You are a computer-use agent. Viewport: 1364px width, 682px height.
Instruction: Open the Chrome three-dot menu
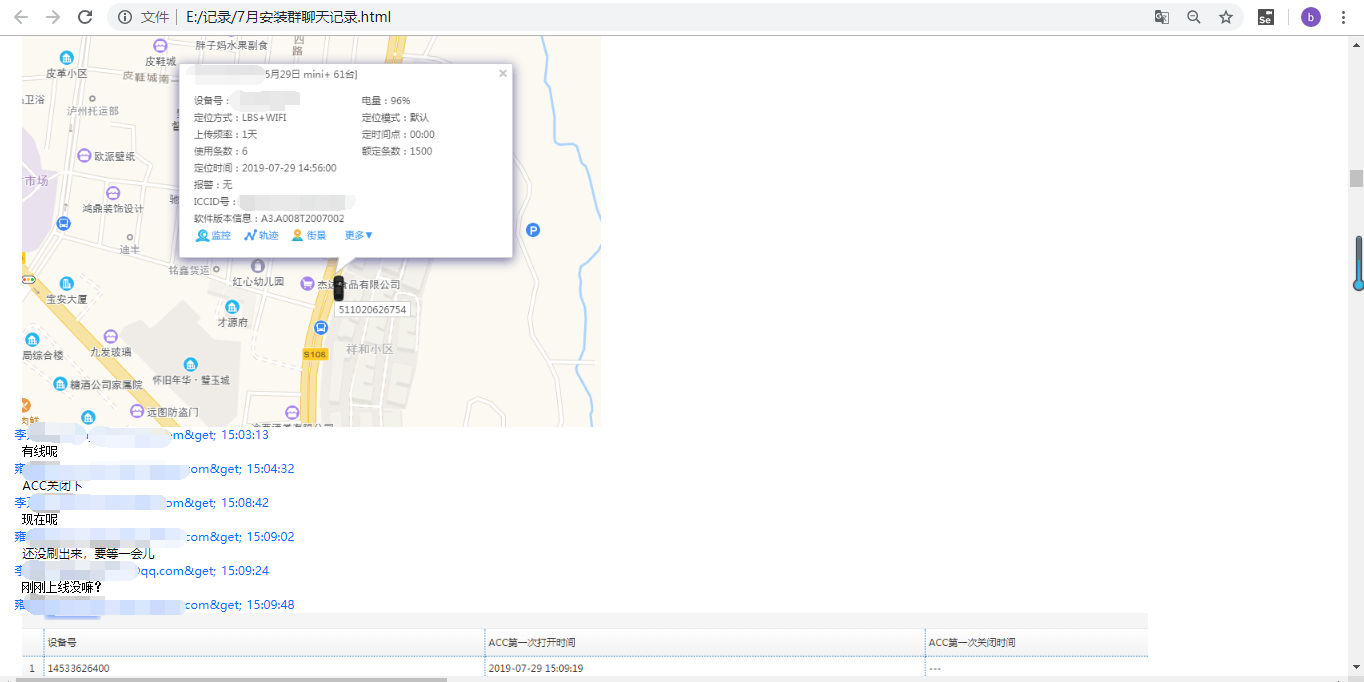tap(1343, 17)
